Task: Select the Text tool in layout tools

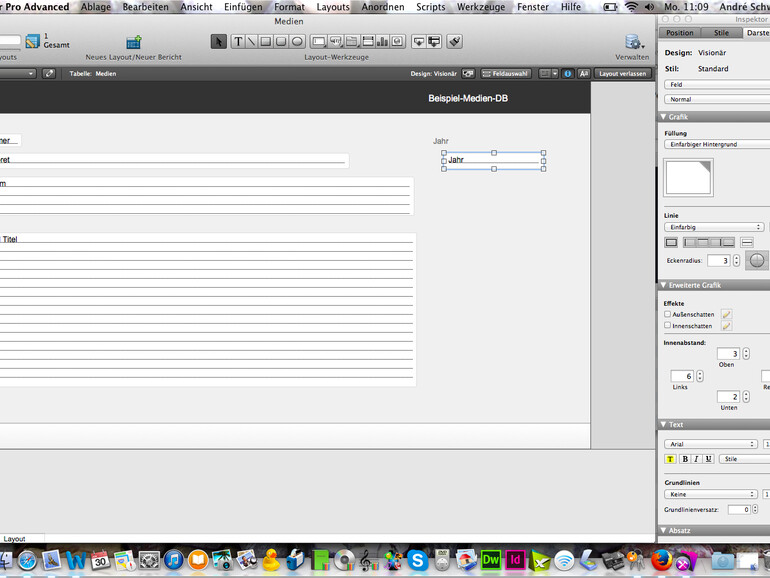Action: click(x=238, y=42)
